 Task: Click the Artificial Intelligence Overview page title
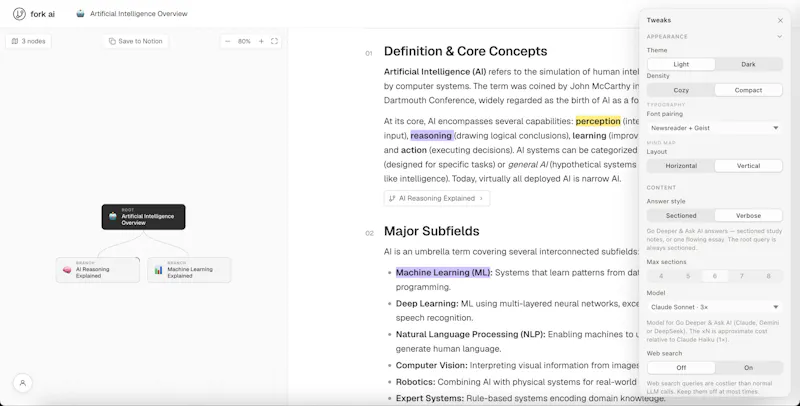pyautogui.click(x=139, y=14)
